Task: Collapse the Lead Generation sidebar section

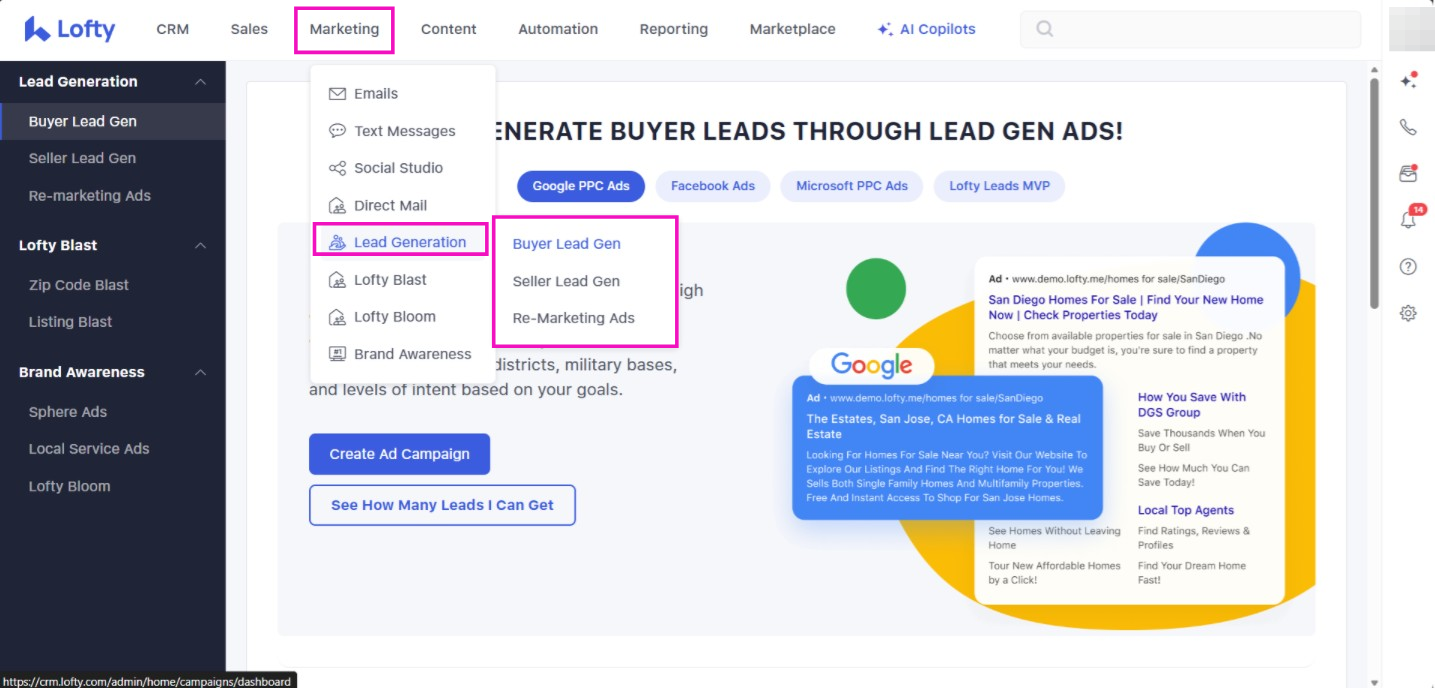Action: point(200,82)
